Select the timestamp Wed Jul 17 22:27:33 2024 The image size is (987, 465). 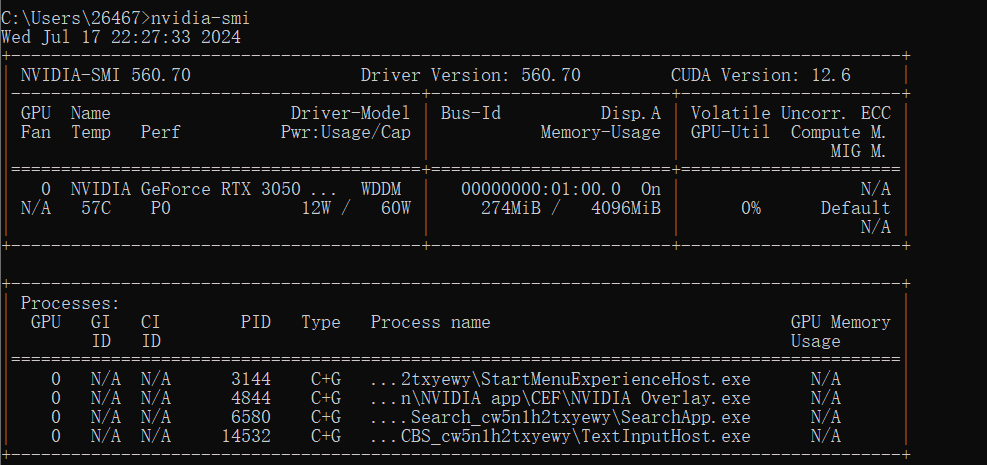click(x=121, y=37)
